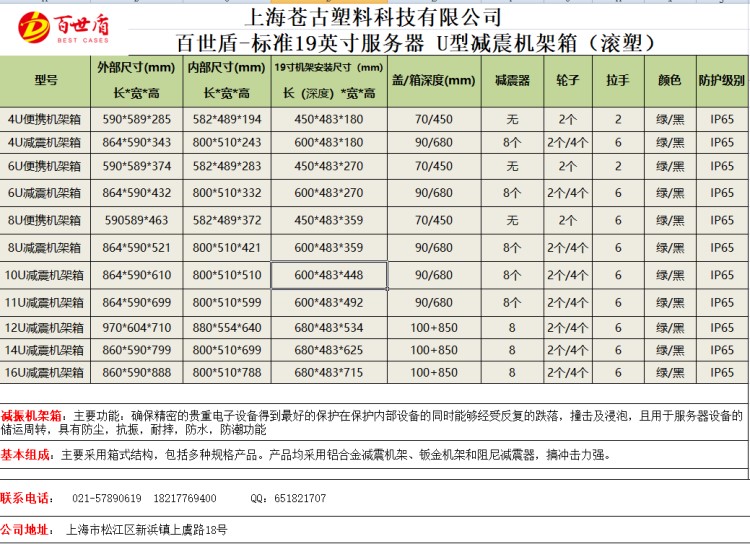Select the 公司地址 address text
Viewport: 750px width, 544px height.
[146, 530]
